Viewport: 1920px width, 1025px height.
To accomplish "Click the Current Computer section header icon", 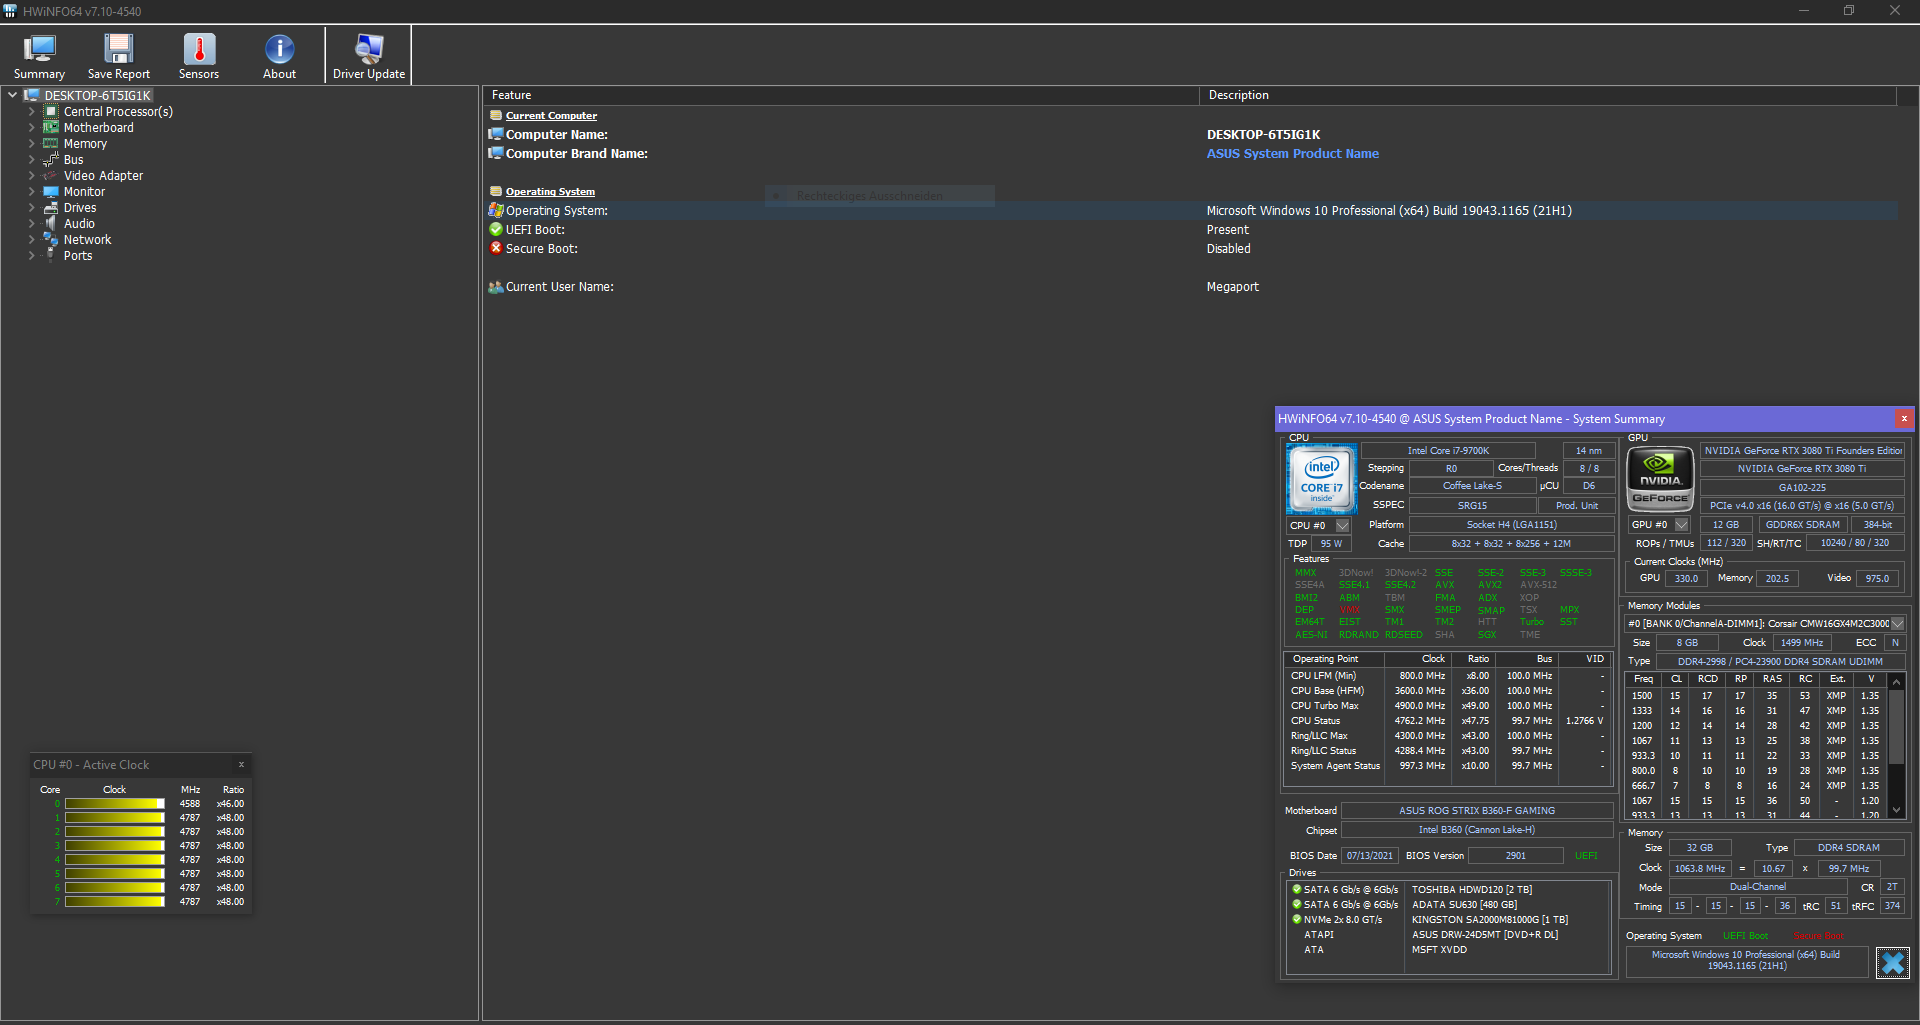I will coord(495,115).
